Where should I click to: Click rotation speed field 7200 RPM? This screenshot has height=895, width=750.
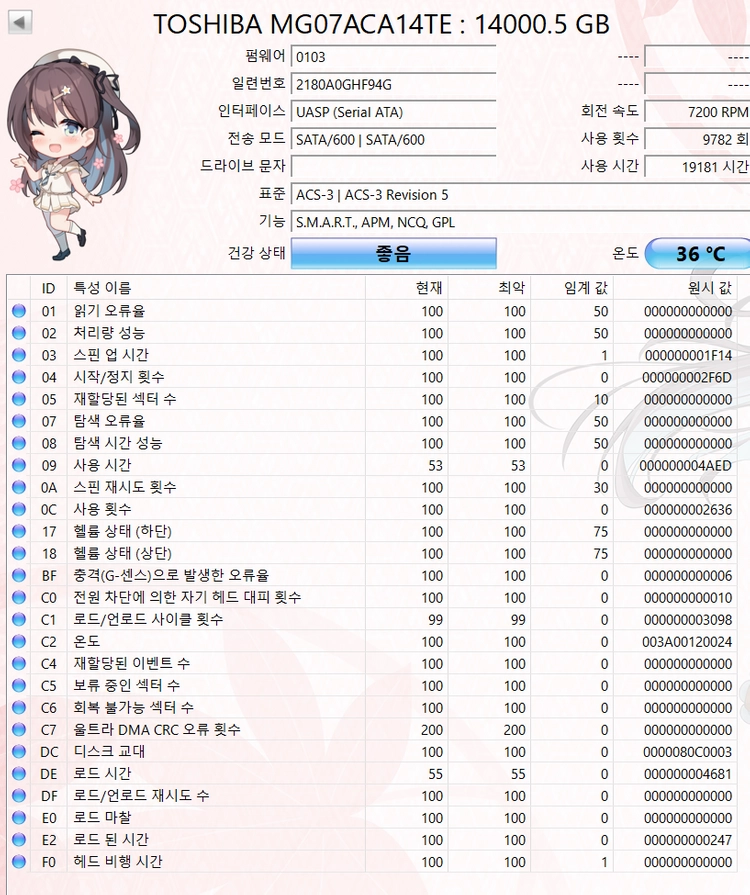[x=697, y=112]
